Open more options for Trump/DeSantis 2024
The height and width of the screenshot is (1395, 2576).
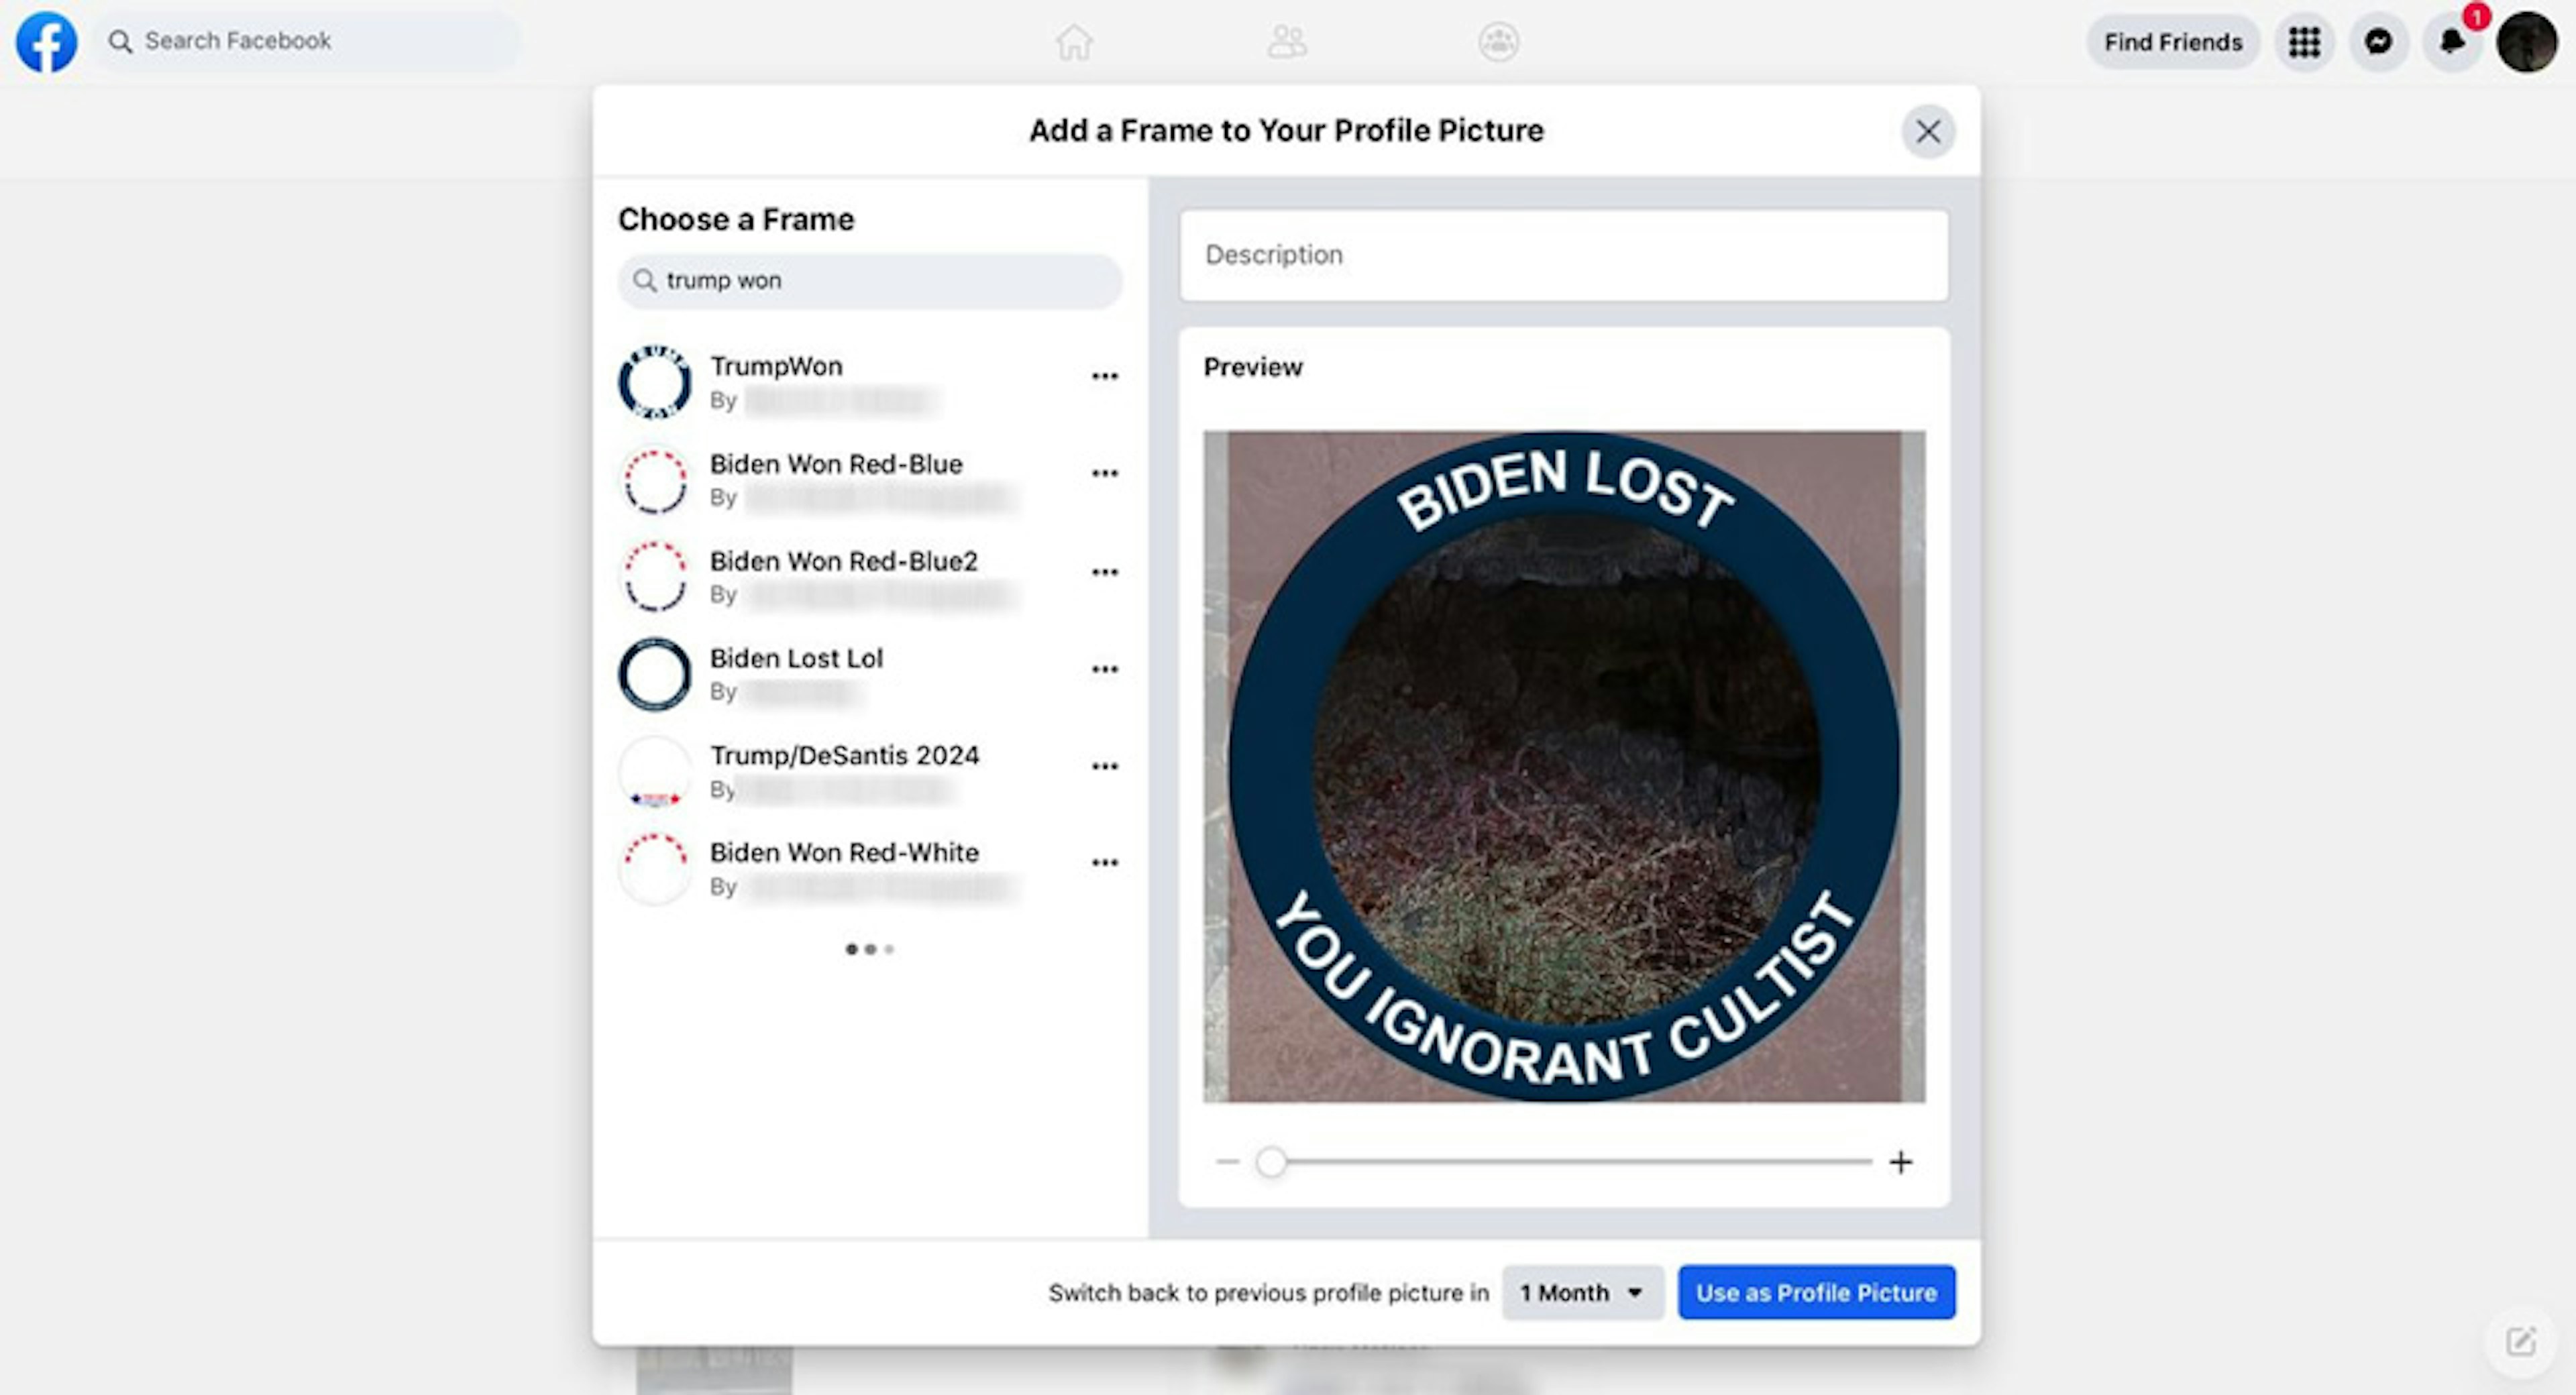1105,766
